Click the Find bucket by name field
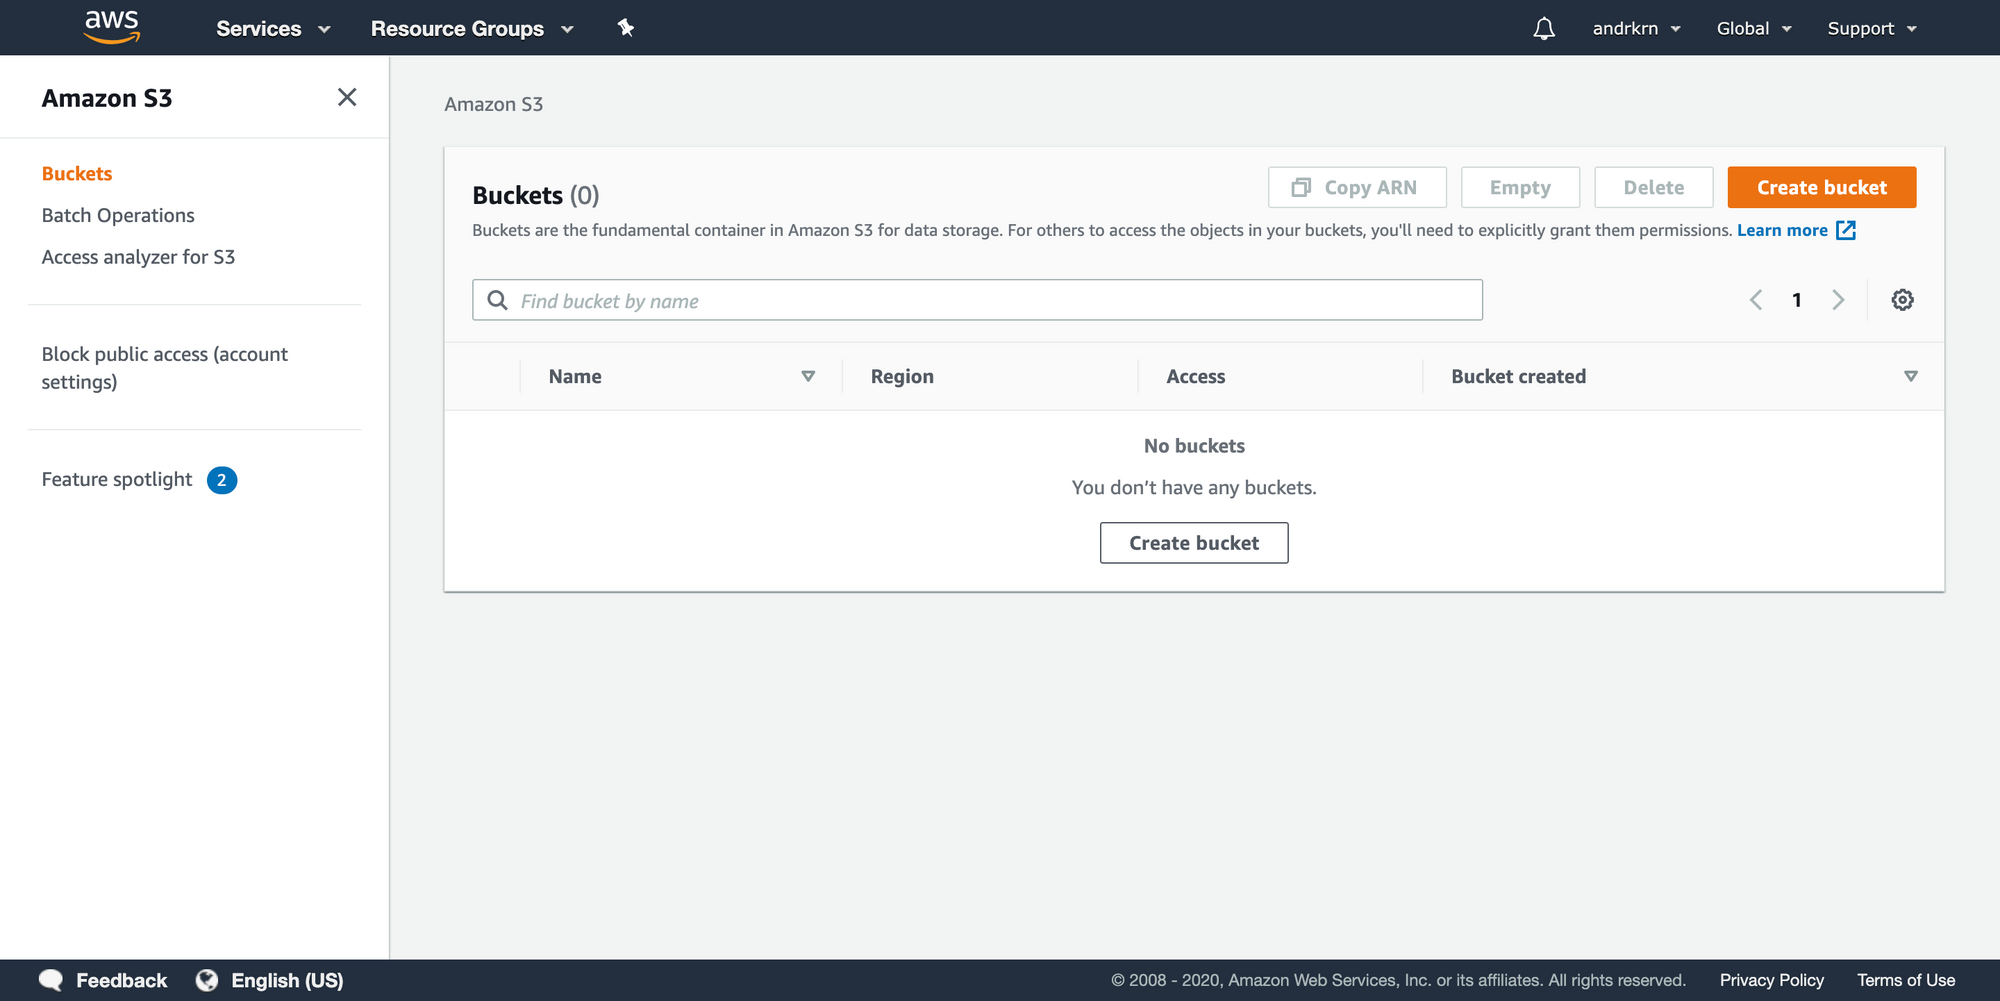The width and height of the screenshot is (2000, 1001). pos(990,300)
